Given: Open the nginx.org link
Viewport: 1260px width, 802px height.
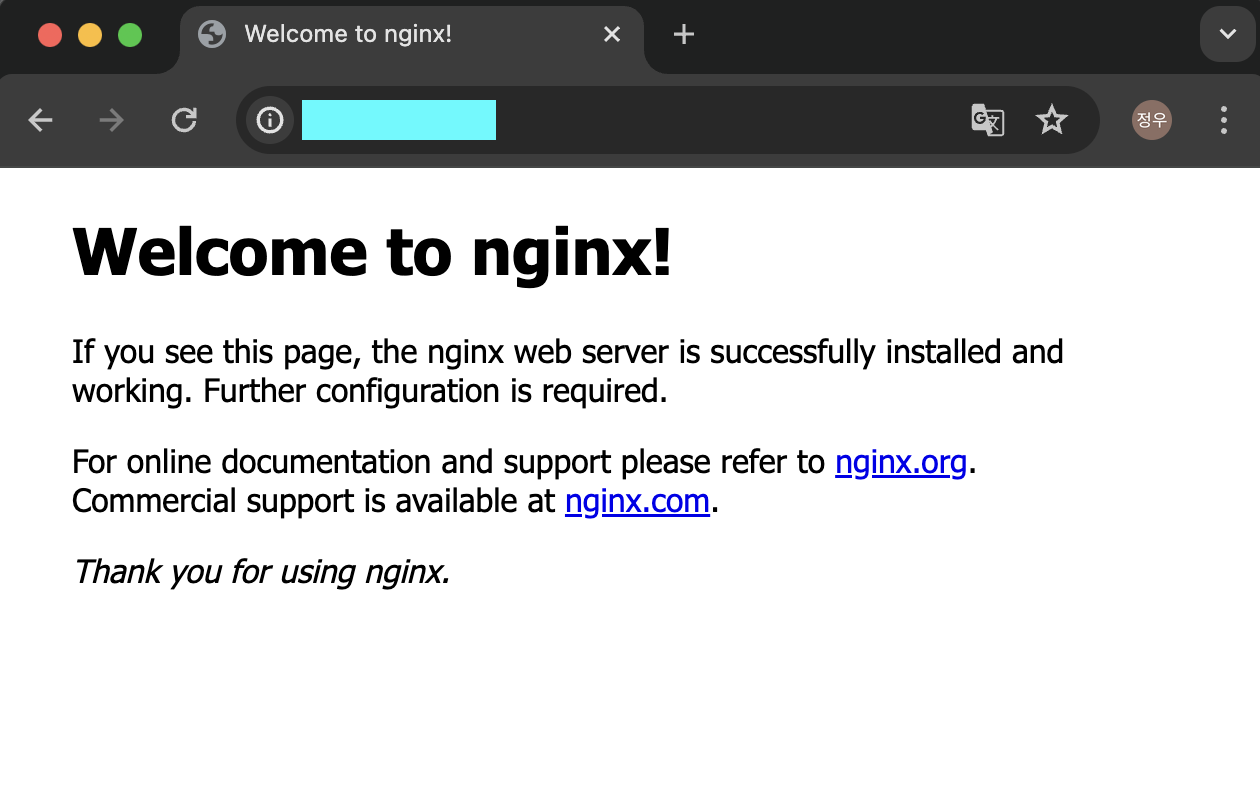Looking at the screenshot, I should coord(901,462).
